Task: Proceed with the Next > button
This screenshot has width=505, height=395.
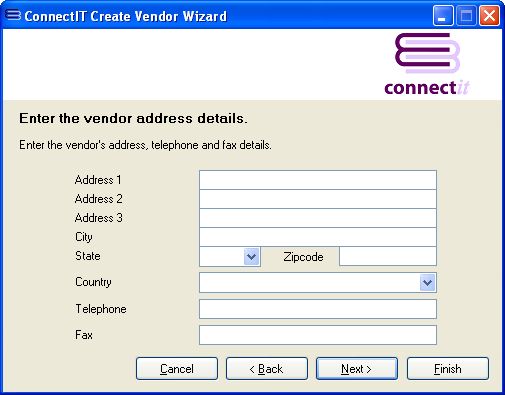Action: click(x=357, y=369)
